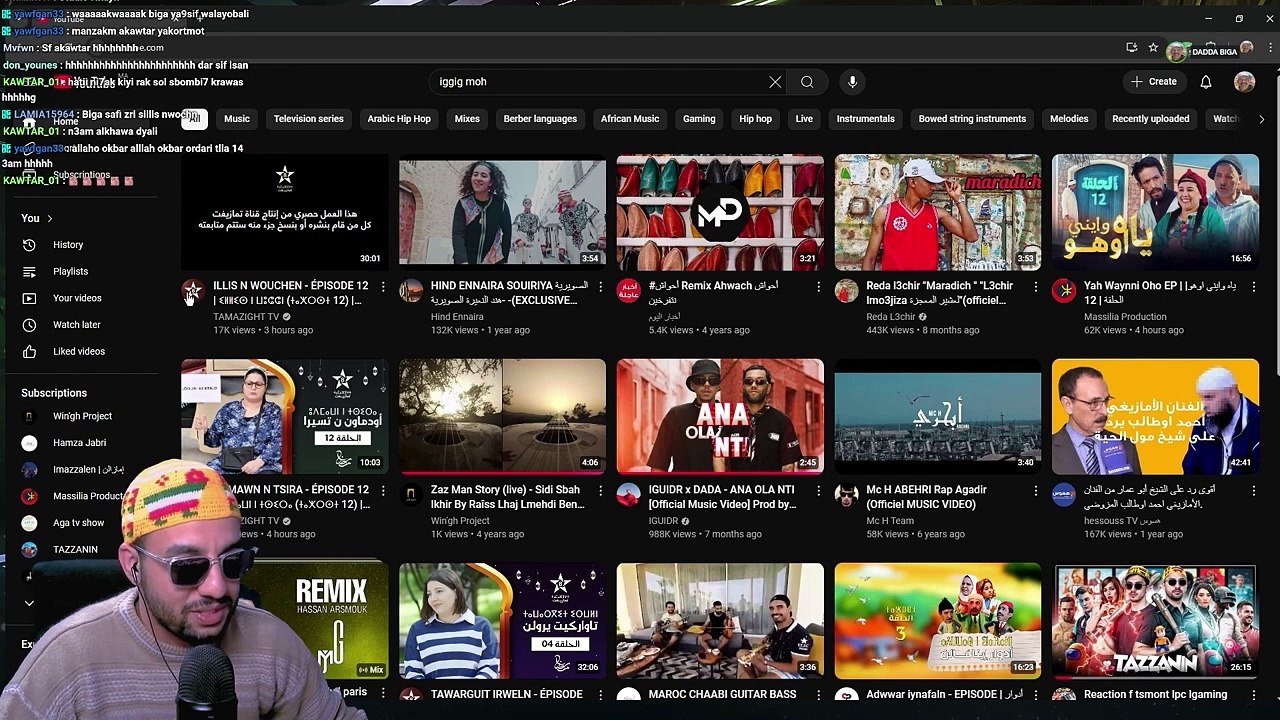Open the Hind Ennaira channel avatar
Image resolution: width=1280 pixels, height=720 pixels.
411,291
